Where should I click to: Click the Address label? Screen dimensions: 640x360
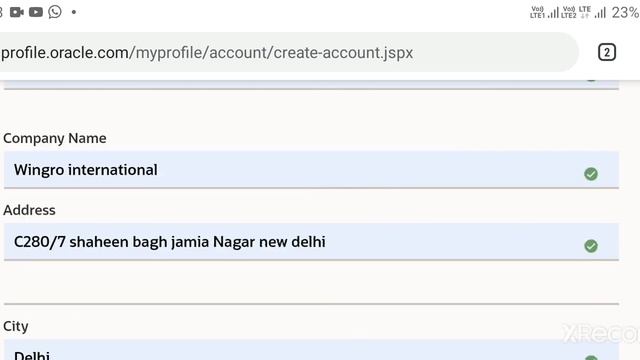tap(29, 210)
